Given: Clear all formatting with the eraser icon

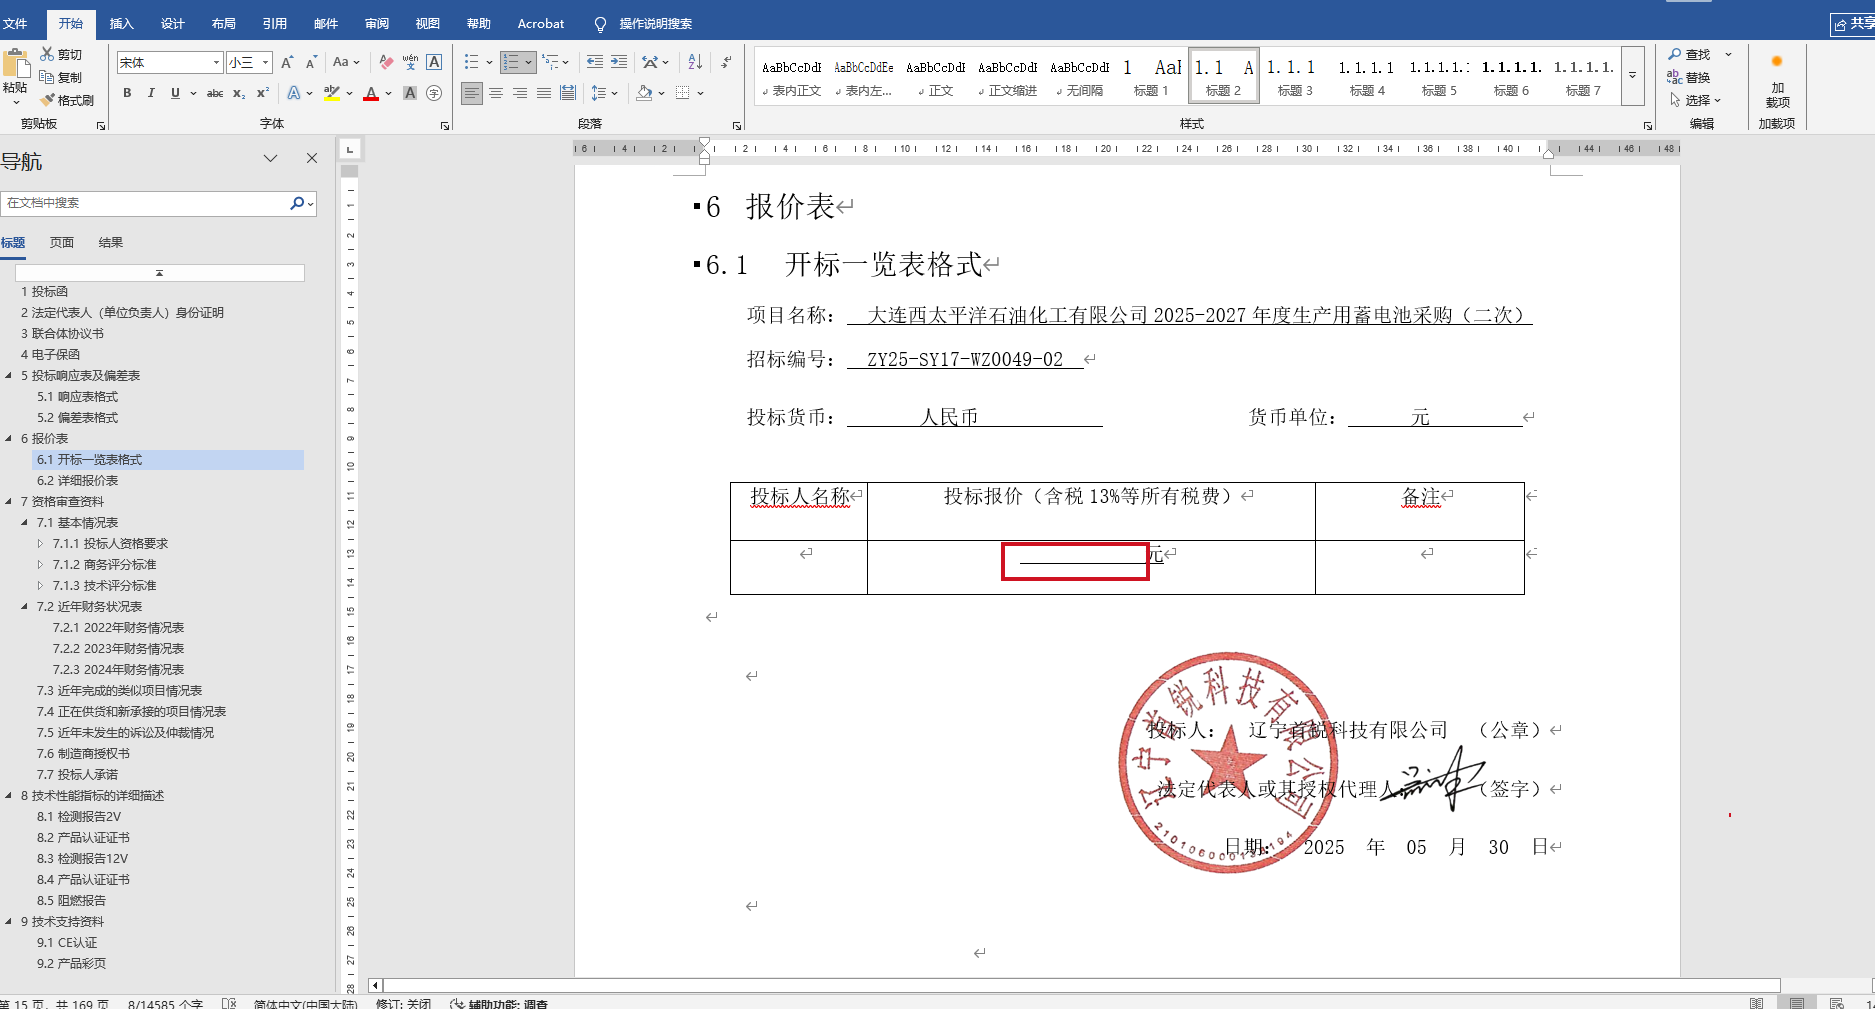Looking at the screenshot, I should 386,63.
